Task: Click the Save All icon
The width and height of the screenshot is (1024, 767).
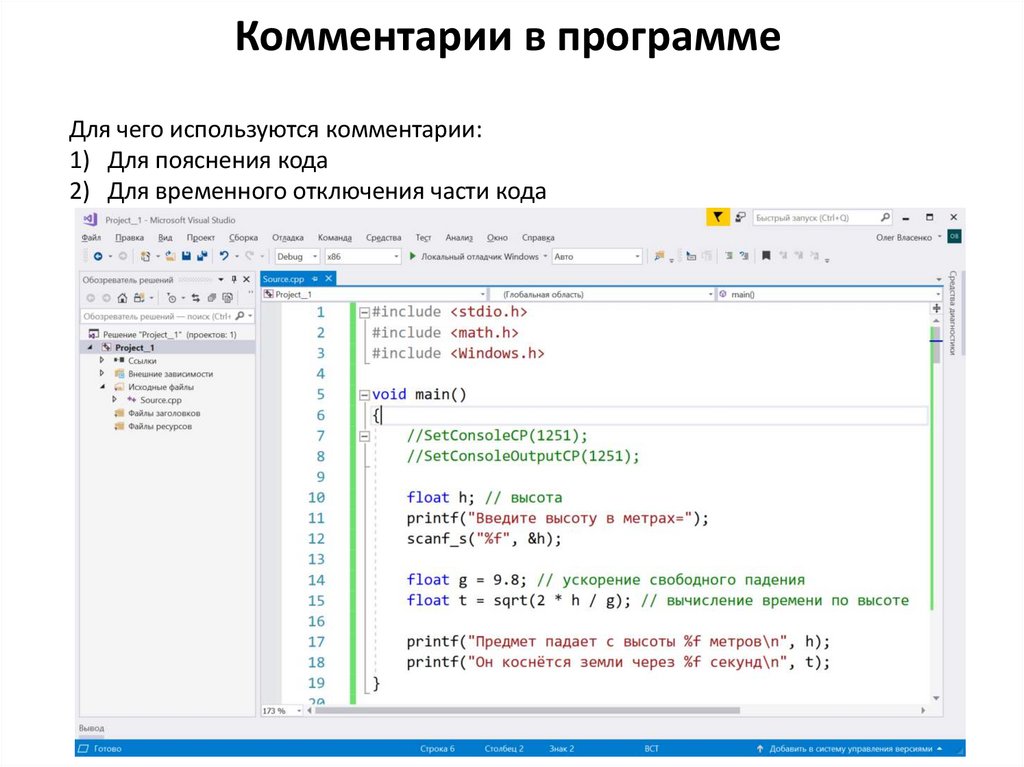Action: click(x=202, y=256)
